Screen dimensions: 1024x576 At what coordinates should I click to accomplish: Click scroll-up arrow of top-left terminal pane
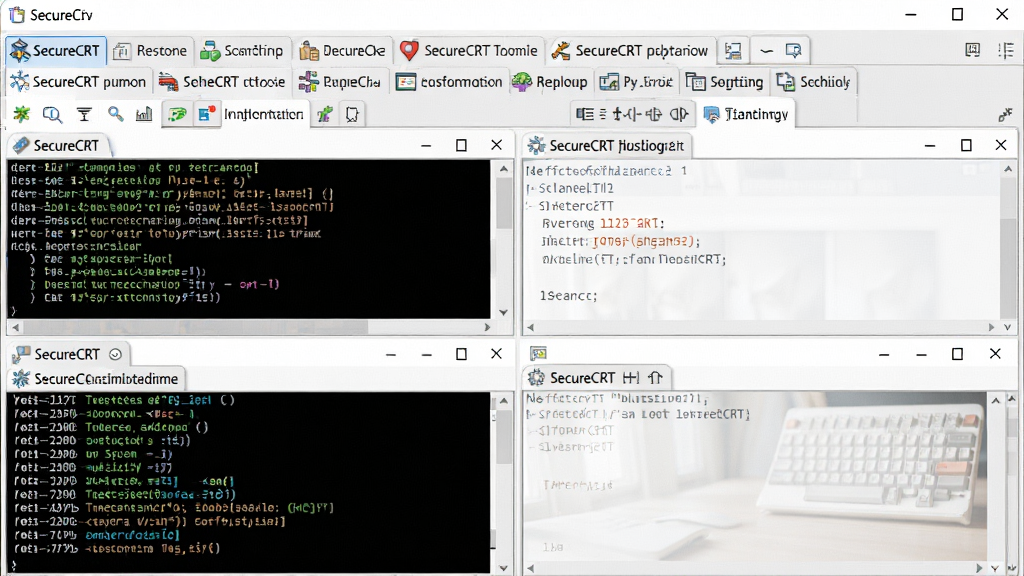(x=504, y=168)
